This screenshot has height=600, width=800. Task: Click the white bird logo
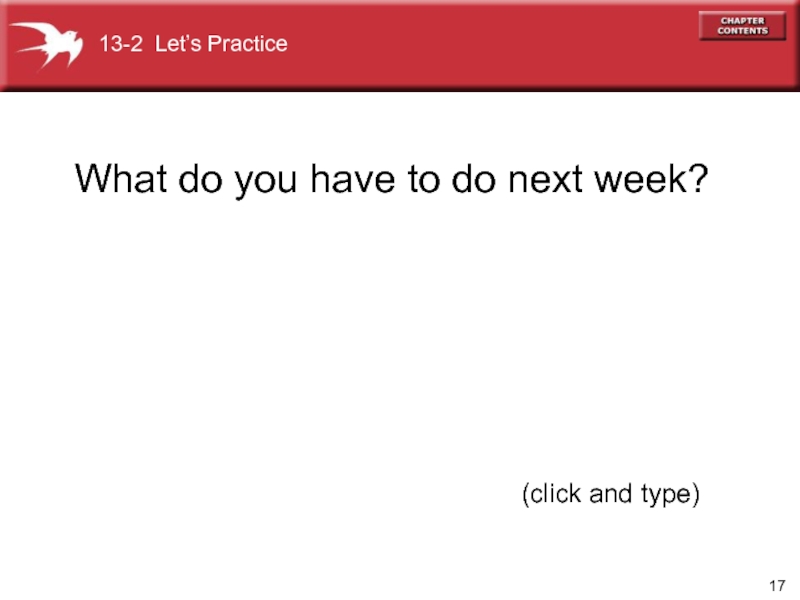pyautogui.click(x=46, y=43)
